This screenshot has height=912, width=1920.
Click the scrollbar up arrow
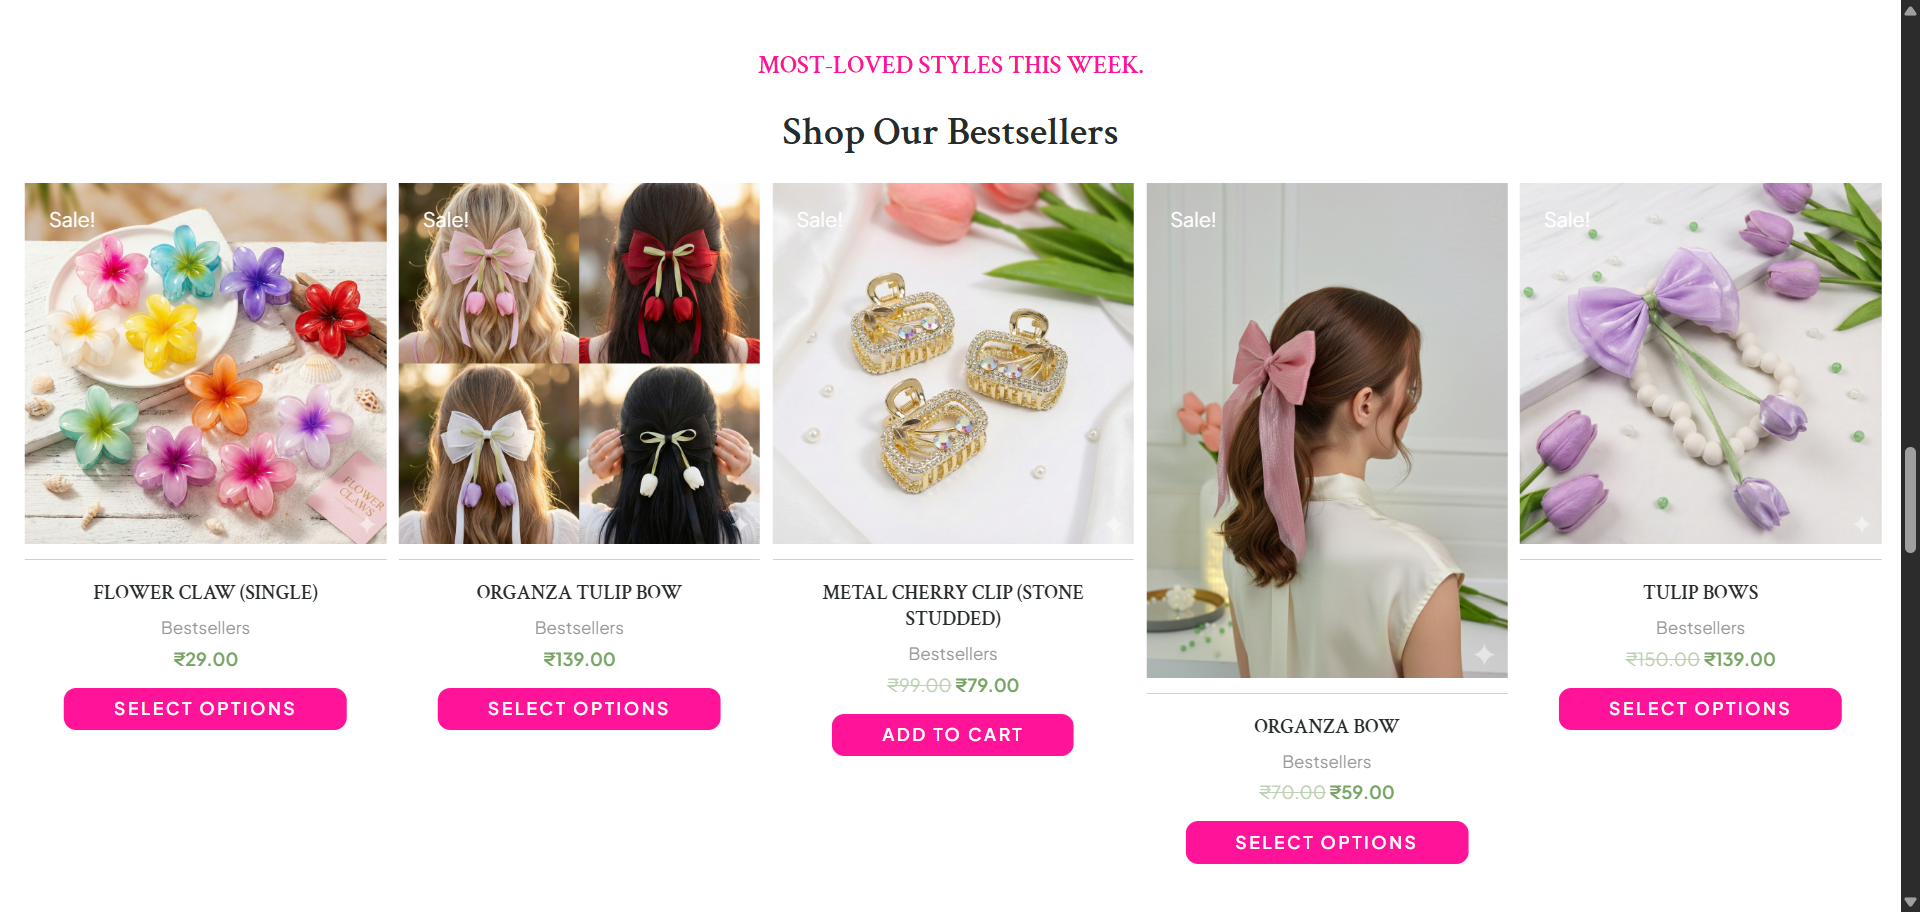click(1910, 11)
